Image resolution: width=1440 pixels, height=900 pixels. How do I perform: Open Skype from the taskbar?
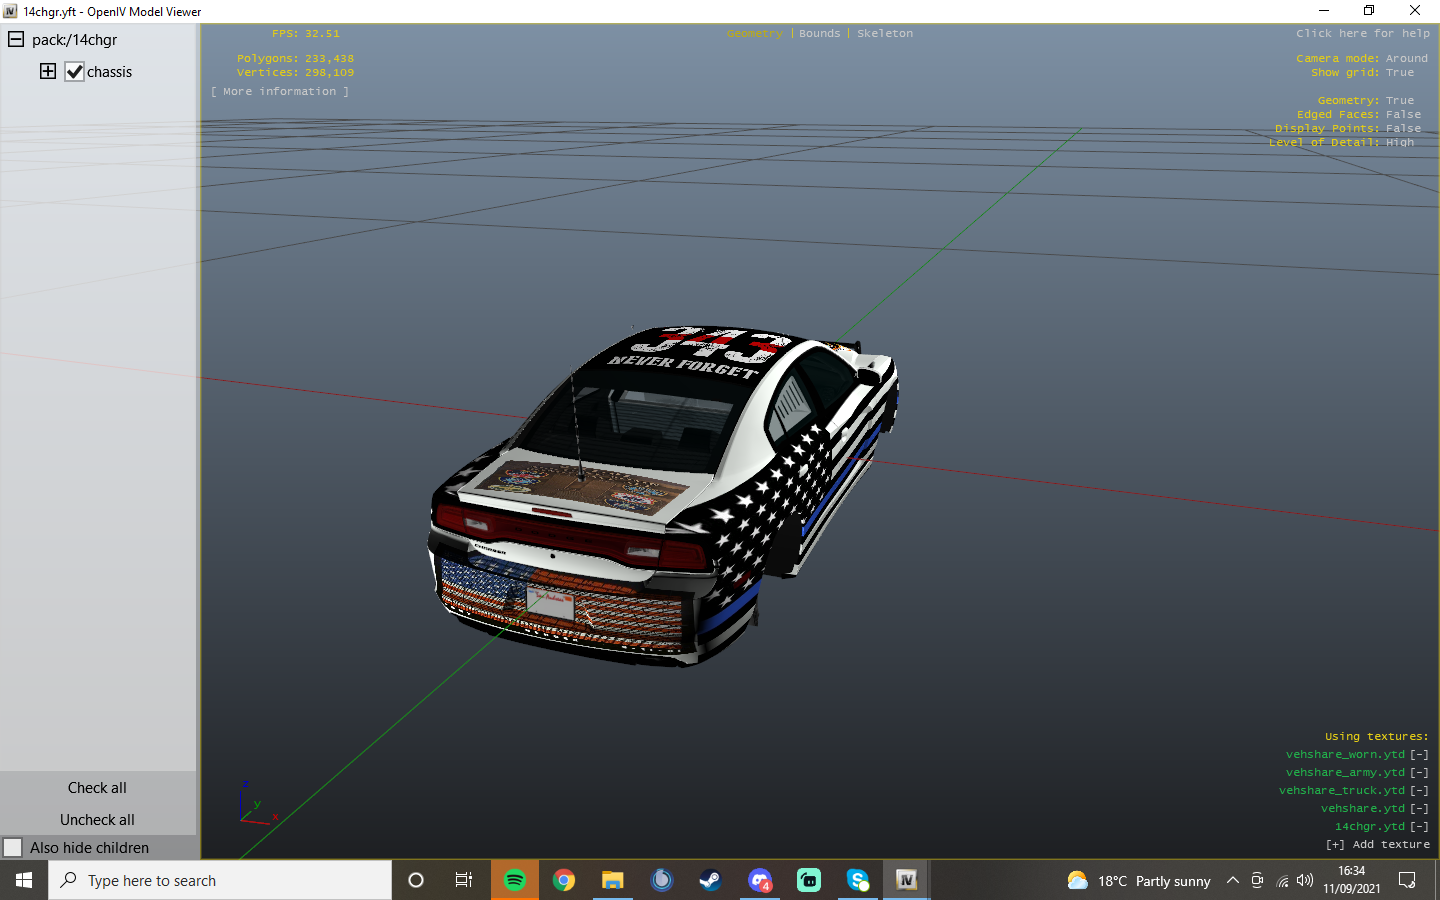tap(857, 880)
